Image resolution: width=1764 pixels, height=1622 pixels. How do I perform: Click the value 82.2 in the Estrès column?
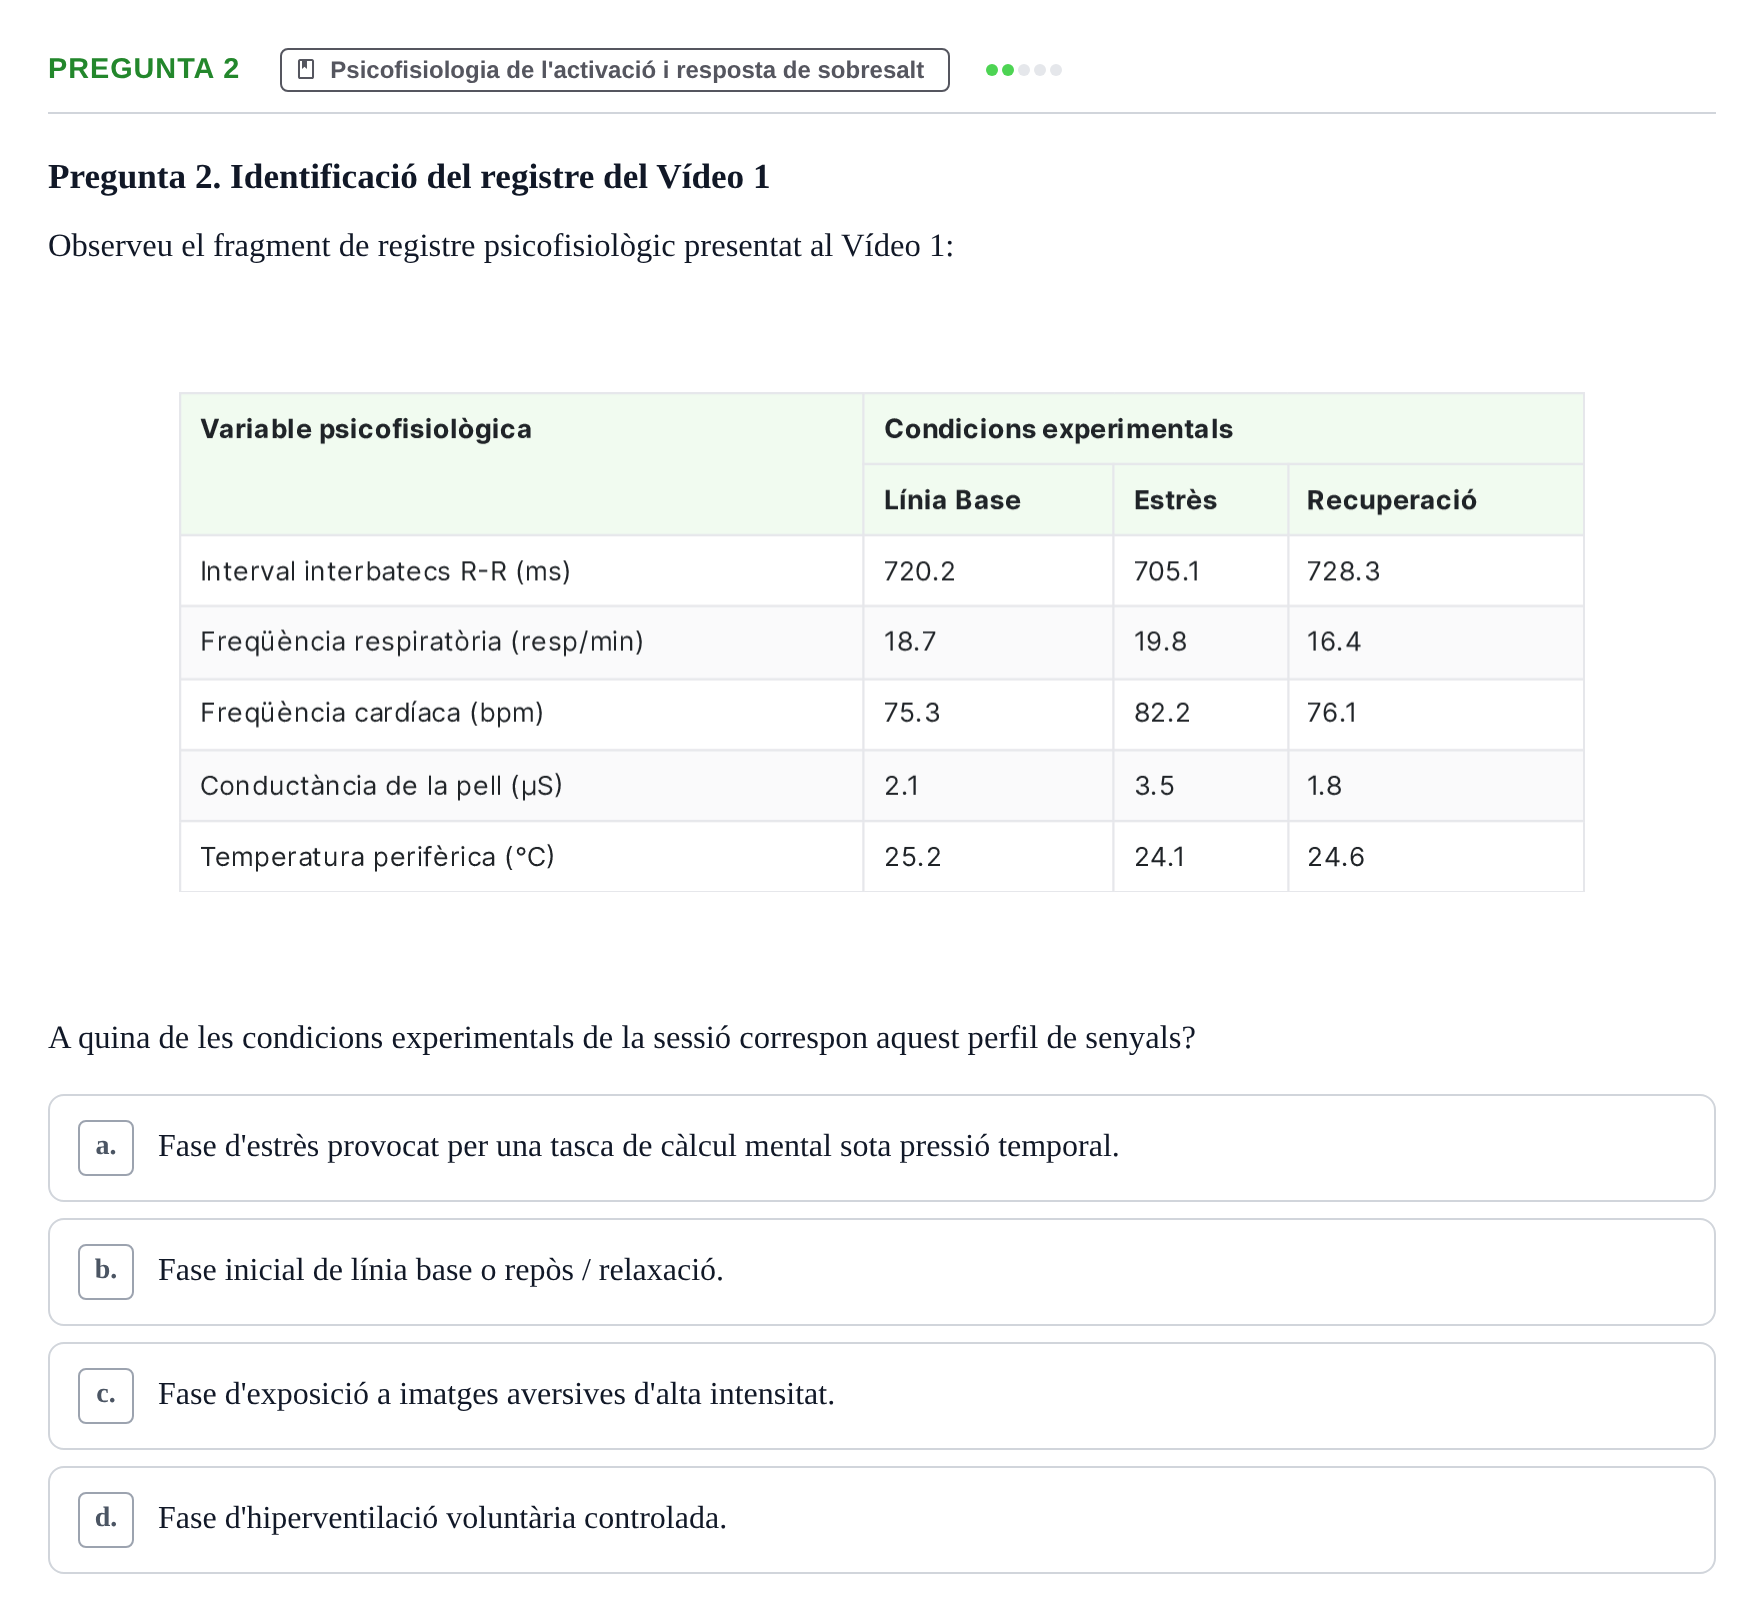coord(1162,712)
